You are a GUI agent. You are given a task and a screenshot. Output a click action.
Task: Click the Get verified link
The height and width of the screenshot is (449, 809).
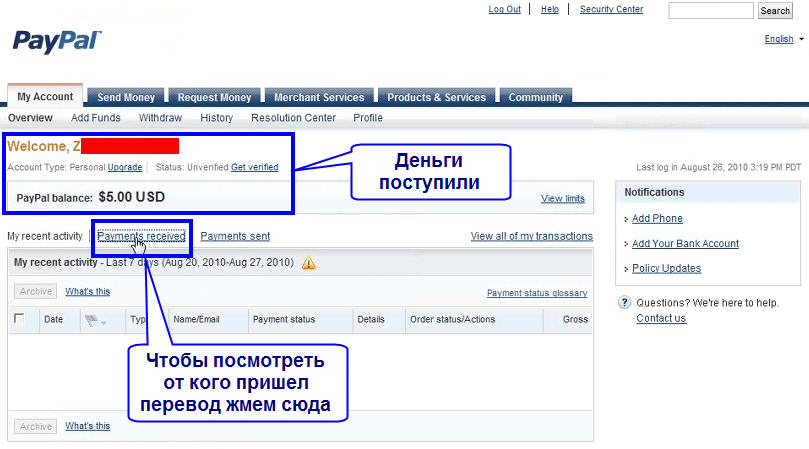(x=254, y=167)
